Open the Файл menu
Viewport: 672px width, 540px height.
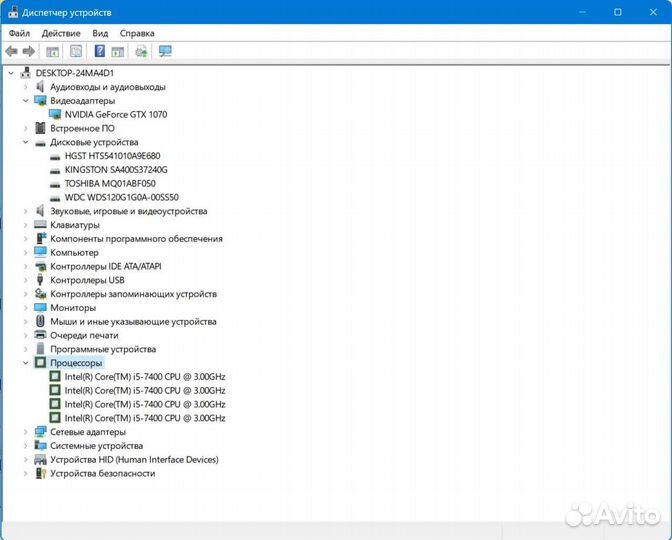point(19,32)
